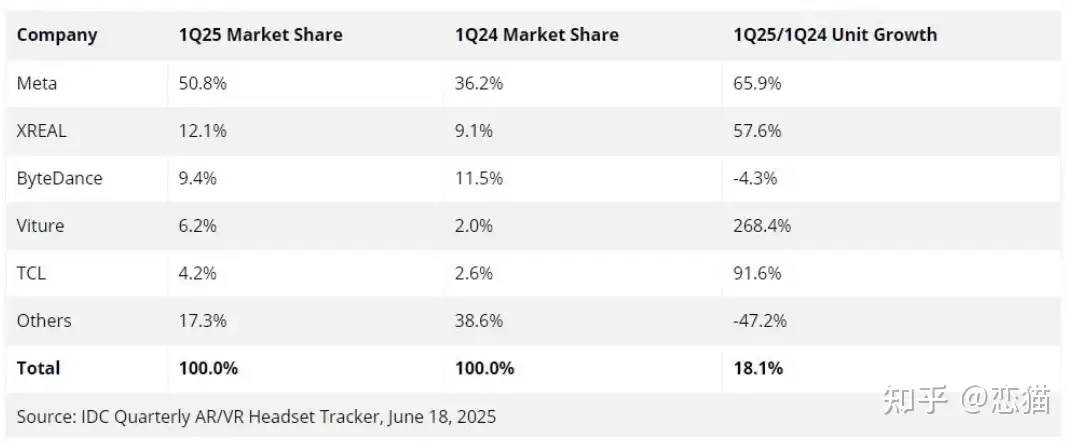Click XREAL's 9.1% 1Q24 share

point(474,131)
